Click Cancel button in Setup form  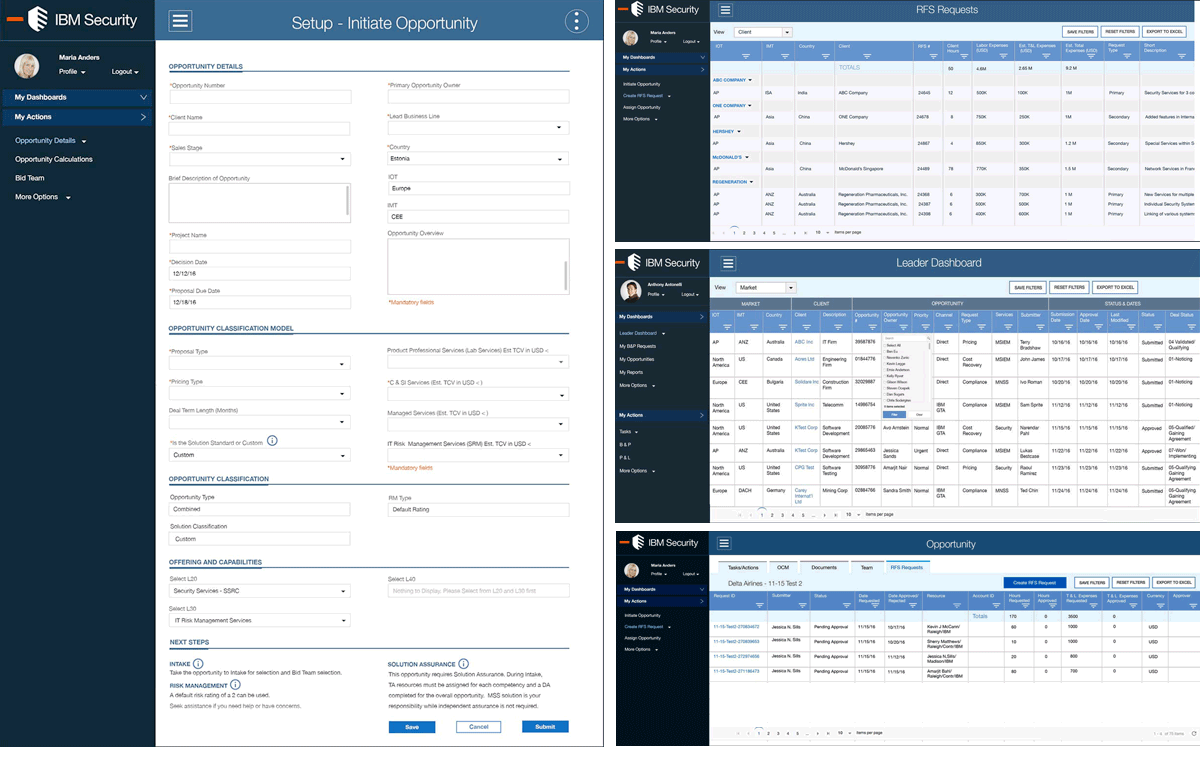click(478, 727)
